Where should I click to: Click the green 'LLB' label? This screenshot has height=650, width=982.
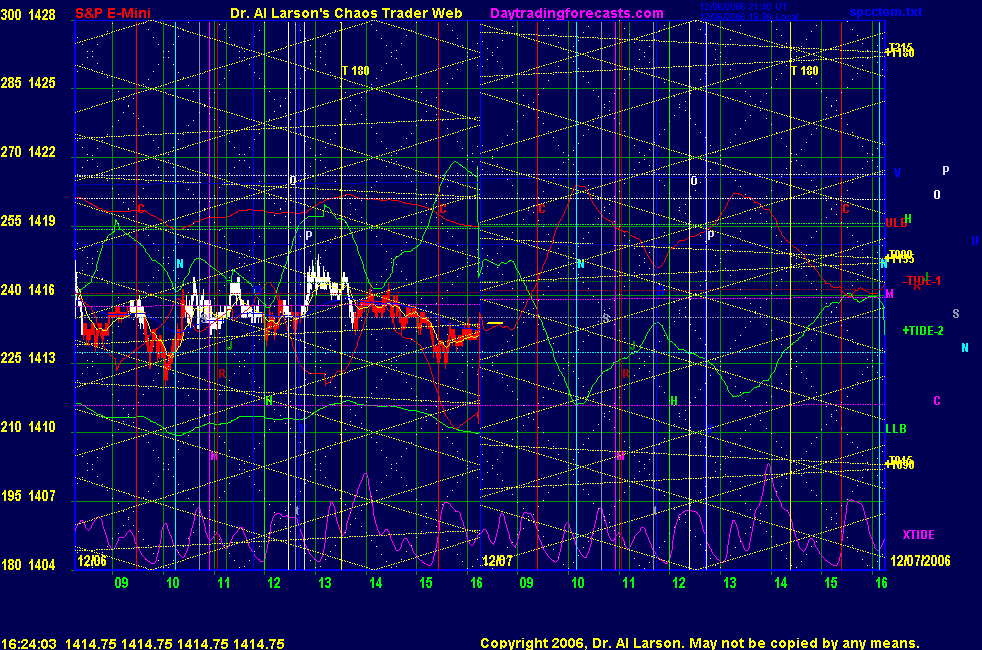pos(896,429)
